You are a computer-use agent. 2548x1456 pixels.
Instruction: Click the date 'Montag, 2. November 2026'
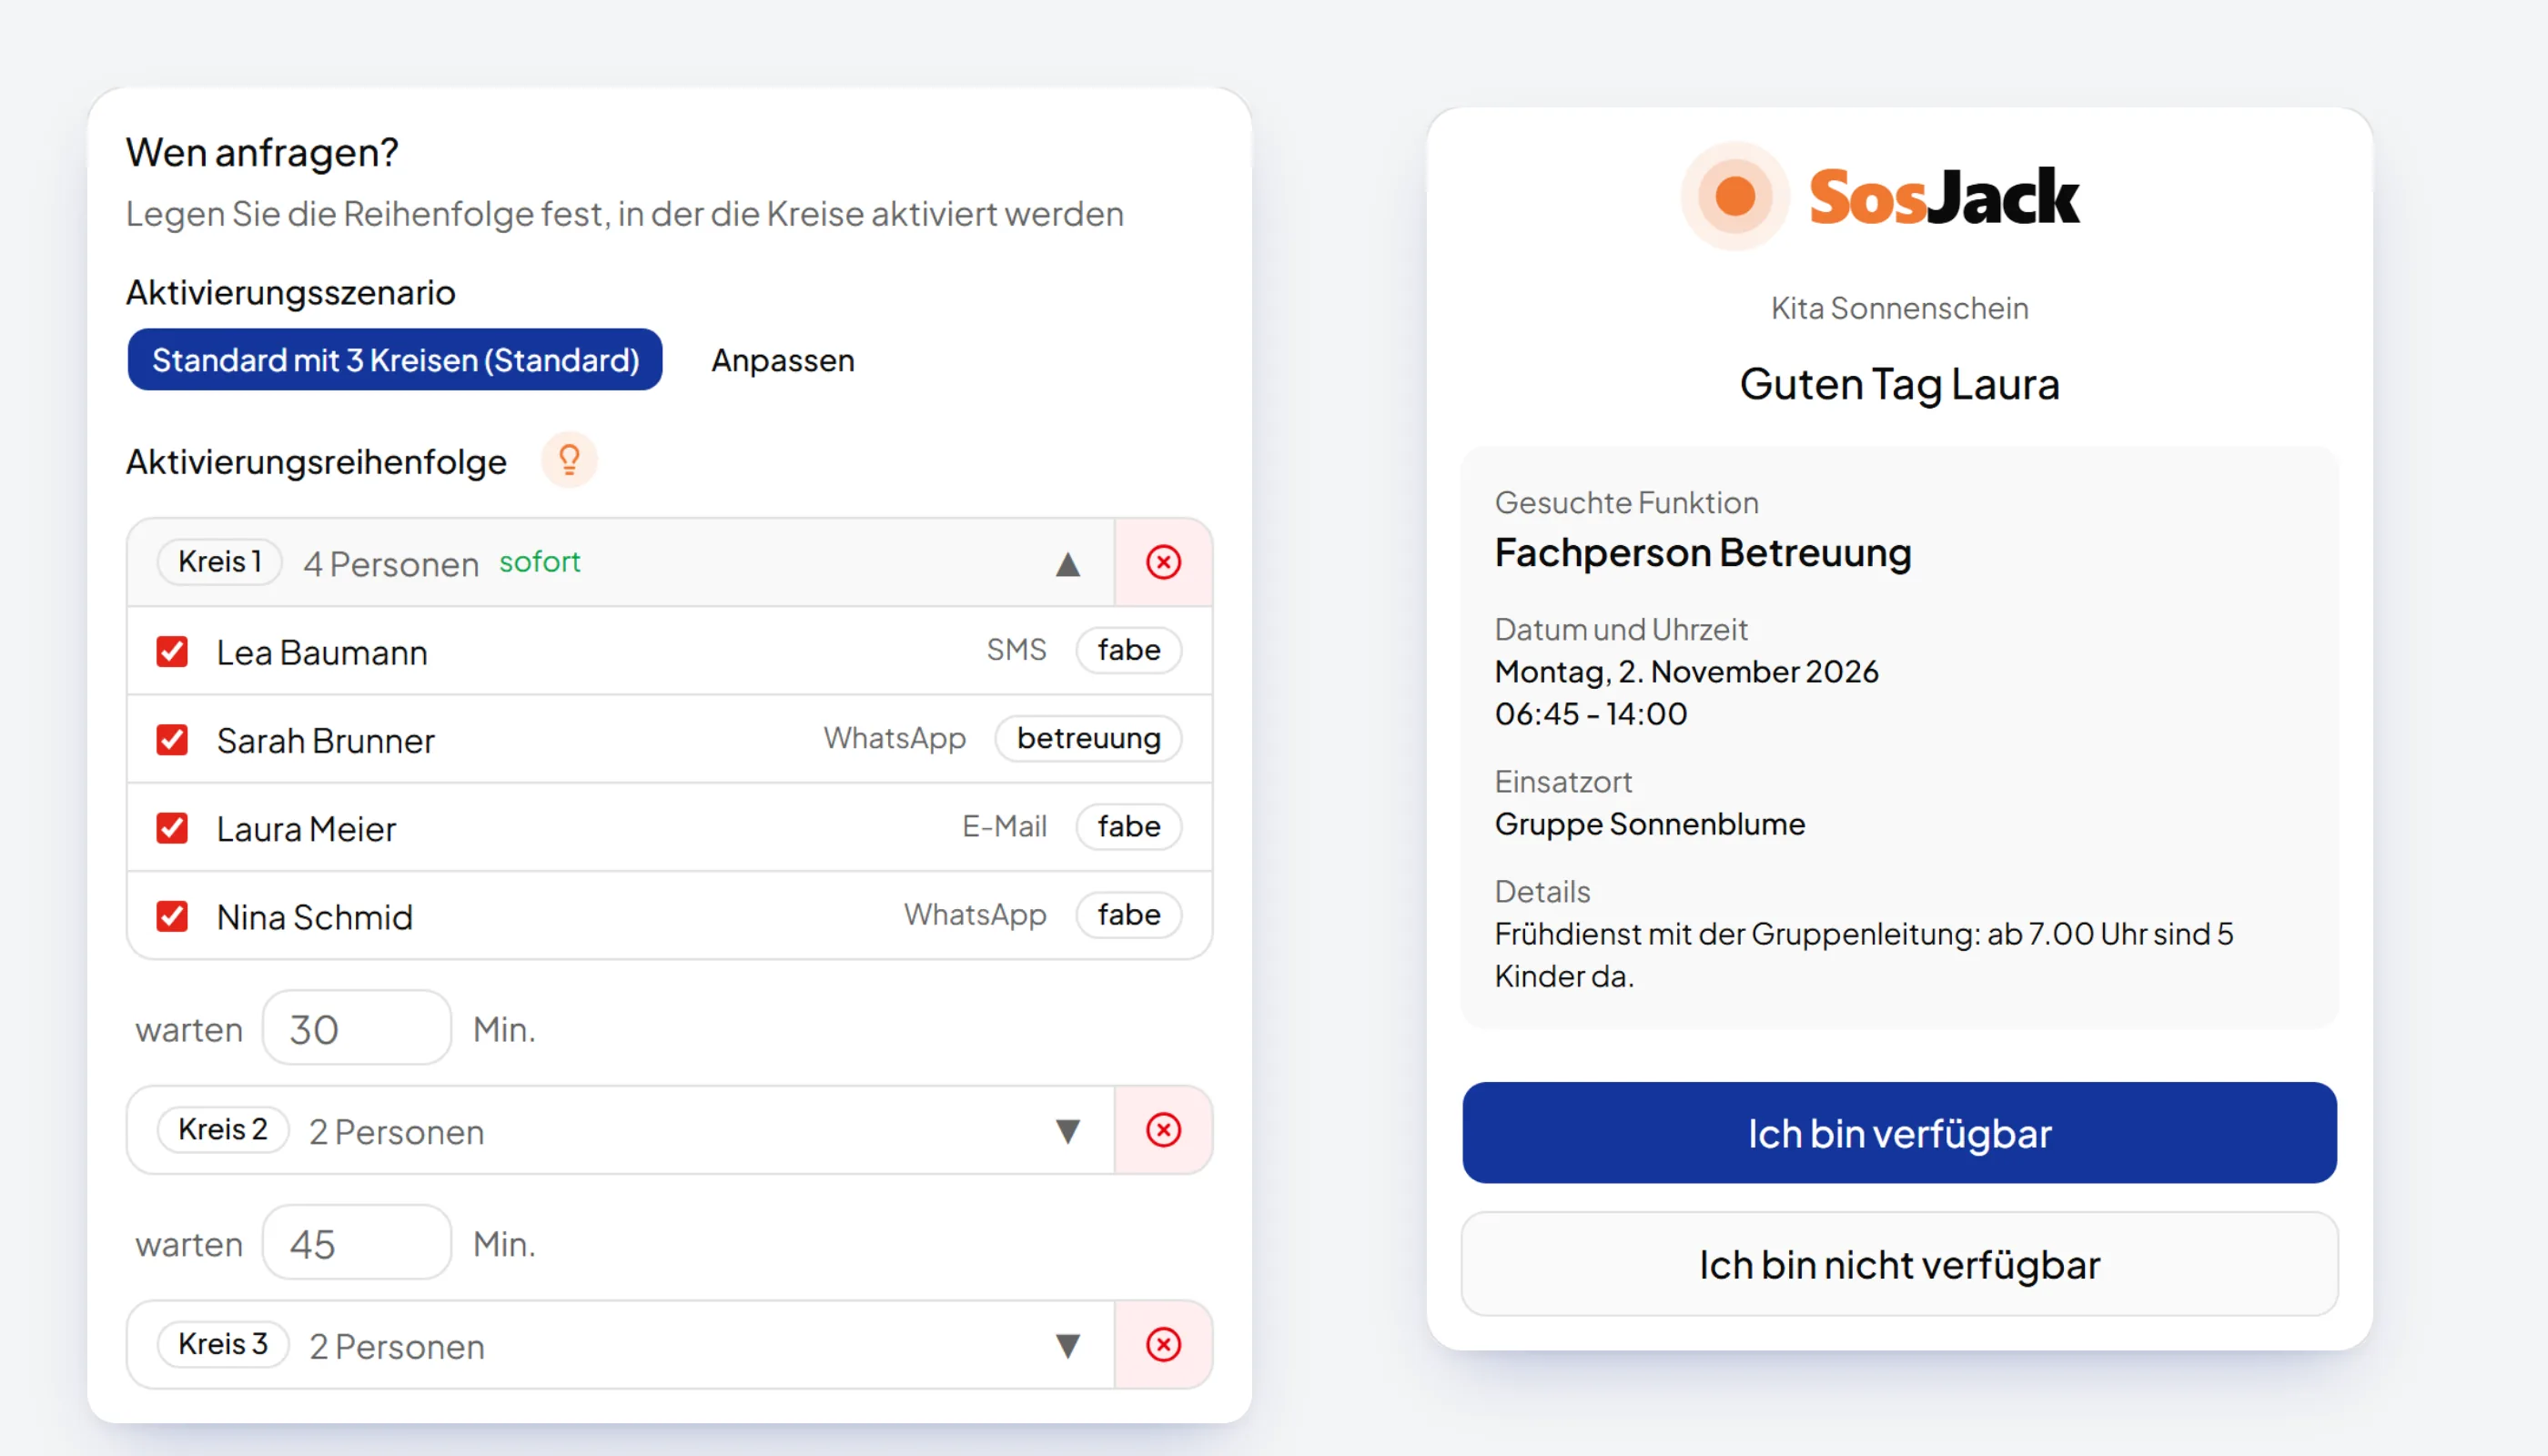(1687, 671)
